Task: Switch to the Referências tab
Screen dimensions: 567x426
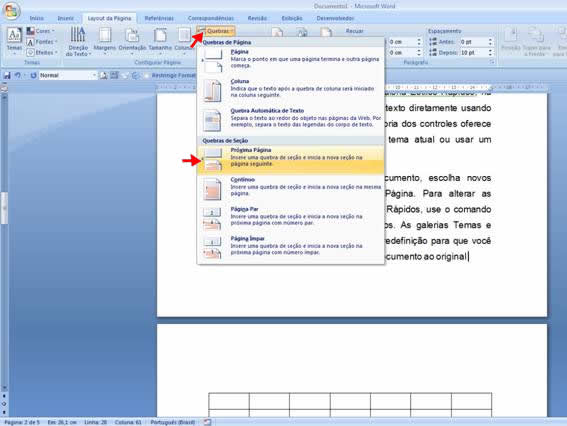Action: (x=159, y=18)
